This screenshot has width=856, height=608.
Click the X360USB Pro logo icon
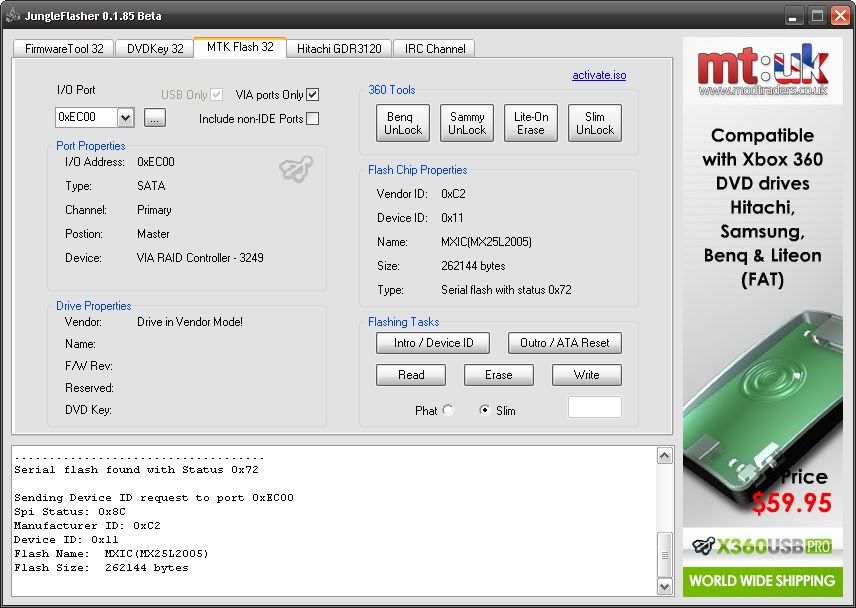(704, 545)
